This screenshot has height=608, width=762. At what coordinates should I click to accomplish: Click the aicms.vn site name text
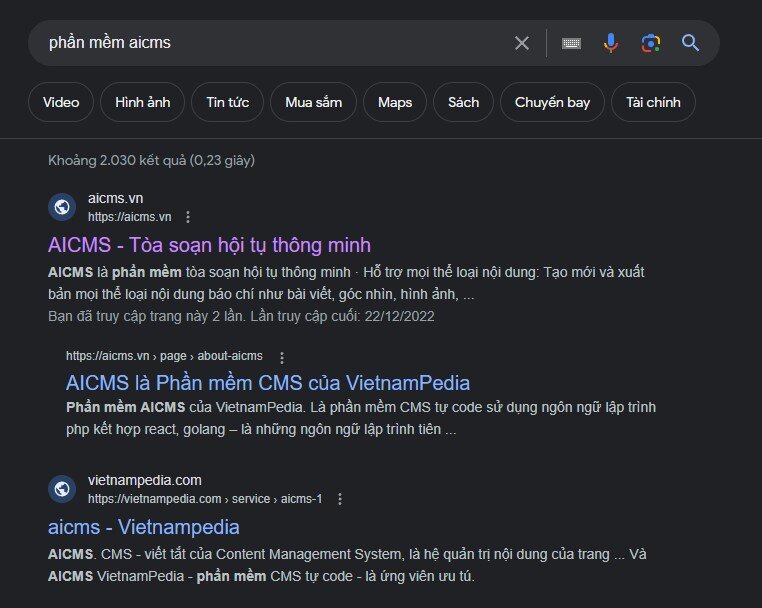(116, 198)
